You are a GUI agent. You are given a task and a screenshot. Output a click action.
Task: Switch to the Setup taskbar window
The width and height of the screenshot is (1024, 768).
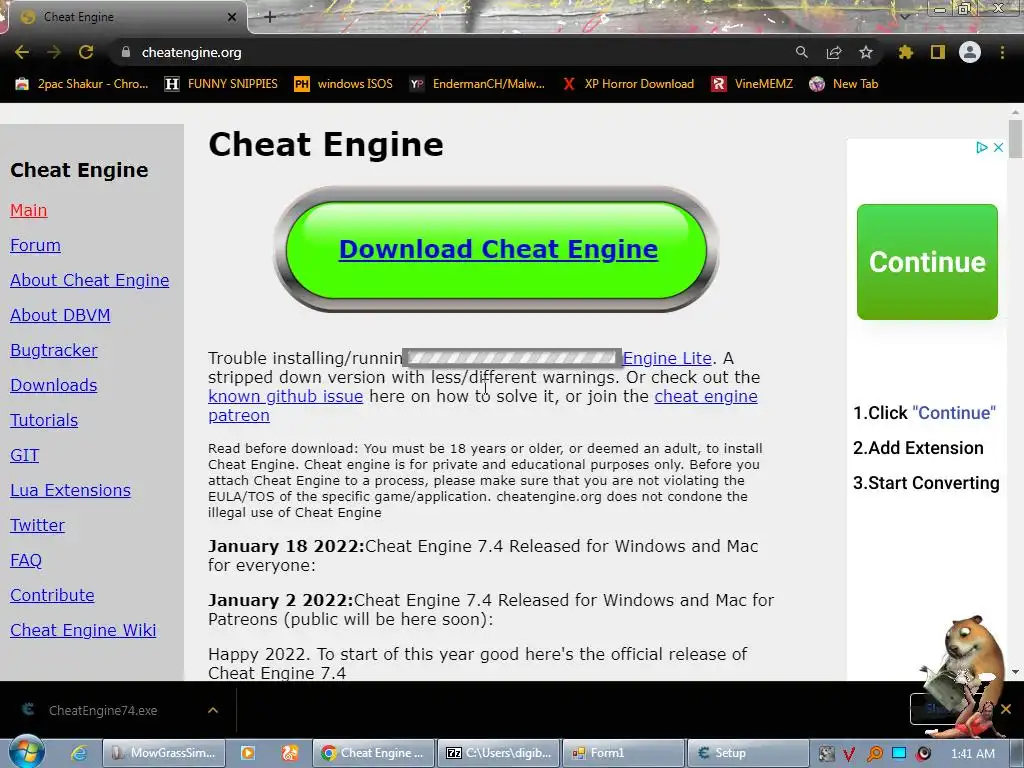[748, 753]
